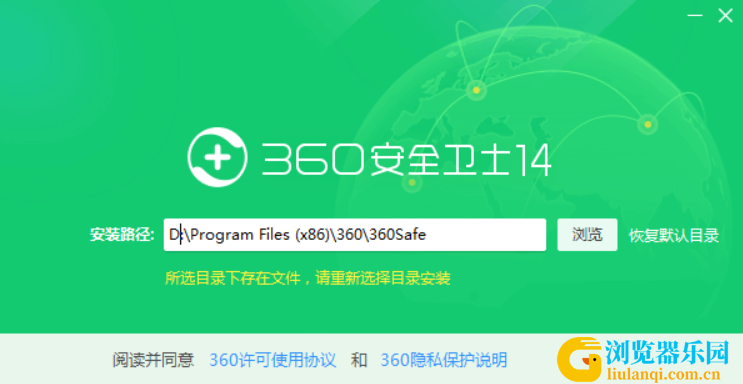Image resolution: width=743 pixels, height=384 pixels.
Task: Click the 360 Safe Guard logo icon
Action: pyautogui.click(x=217, y=158)
